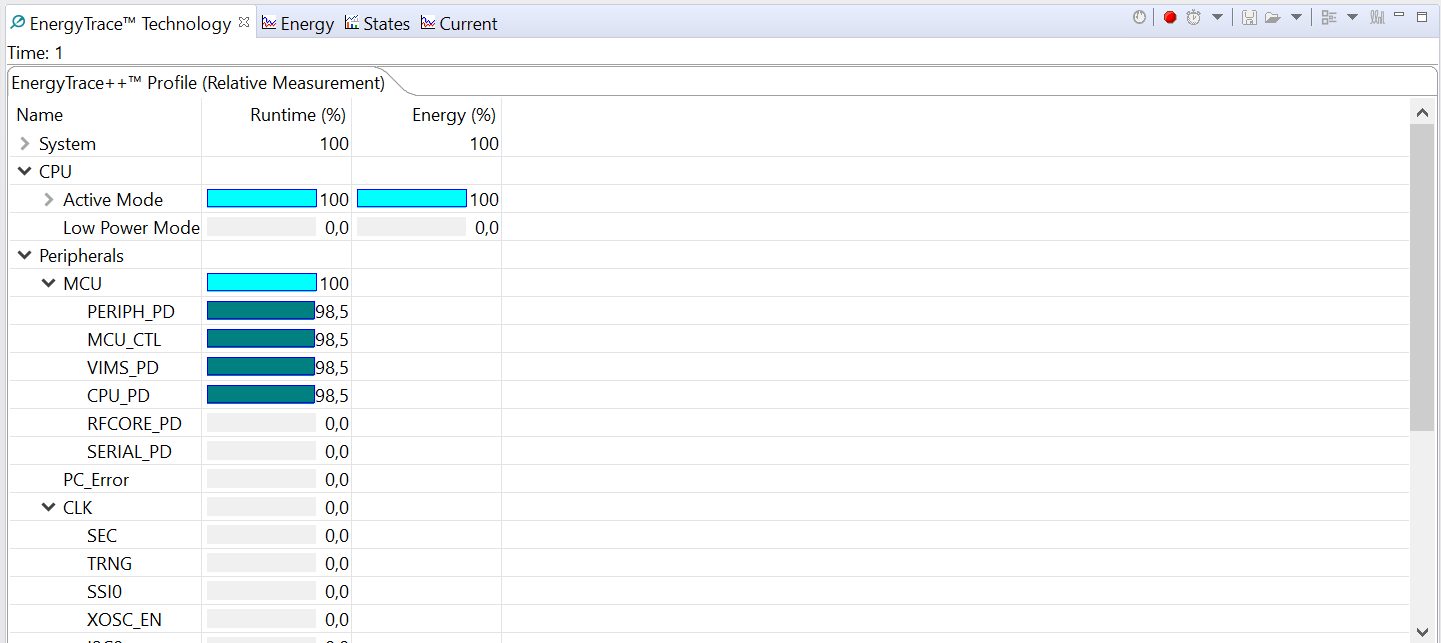This screenshot has height=643, width=1441.
Task: Select the EnergyTrace Technology tab
Action: pyautogui.click(x=129, y=23)
